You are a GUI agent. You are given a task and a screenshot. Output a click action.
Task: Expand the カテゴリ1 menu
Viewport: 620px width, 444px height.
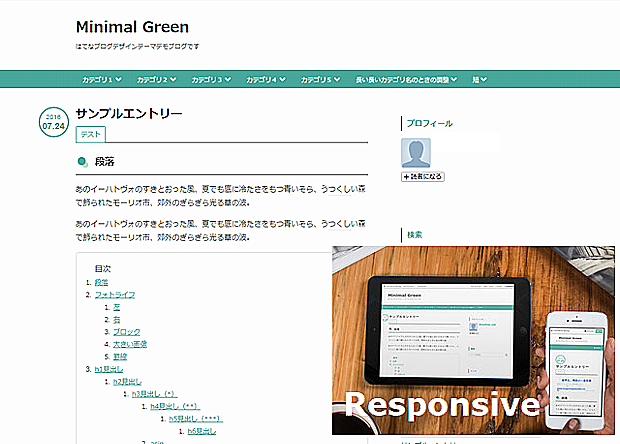tap(102, 79)
